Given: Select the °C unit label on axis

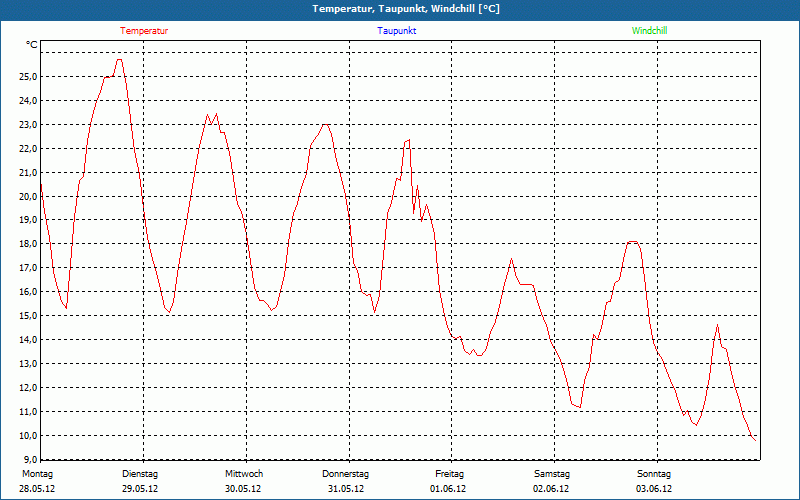Looking at the screenshot, I should [32, 45].
